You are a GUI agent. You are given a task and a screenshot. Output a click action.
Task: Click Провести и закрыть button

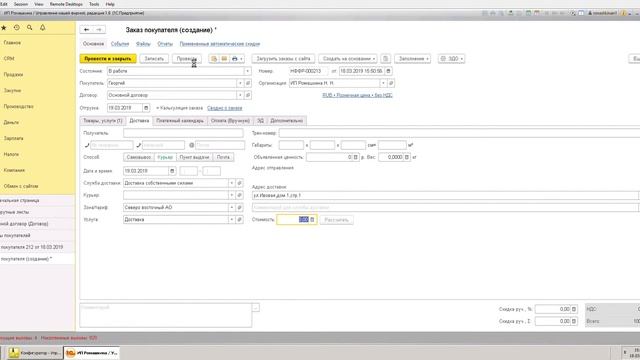[x=108, y=59]
